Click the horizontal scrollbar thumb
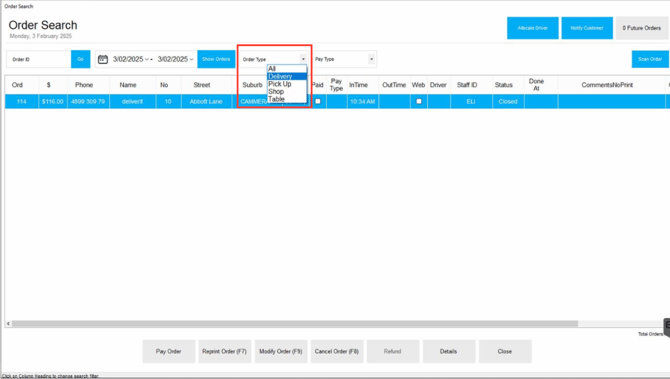 (x=295, y=324)
